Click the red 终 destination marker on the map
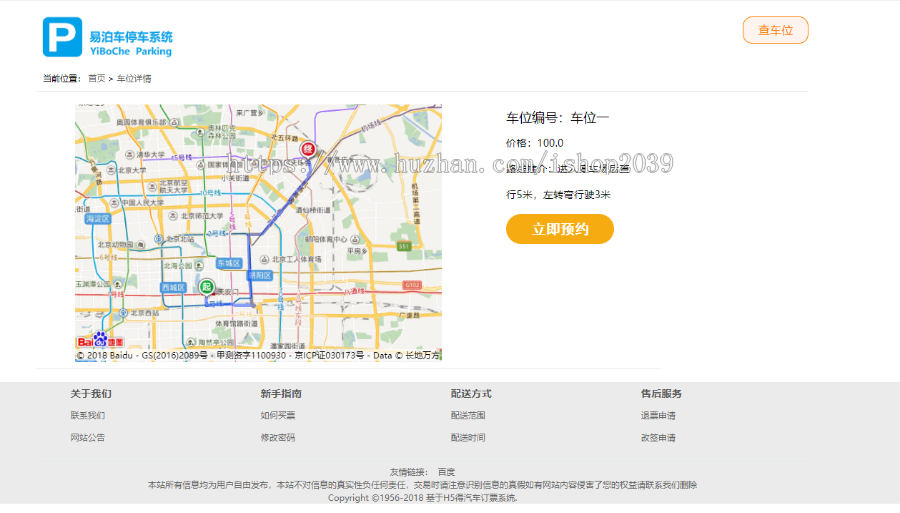Viewport: 900px width, 513px height. pos(308,149)
